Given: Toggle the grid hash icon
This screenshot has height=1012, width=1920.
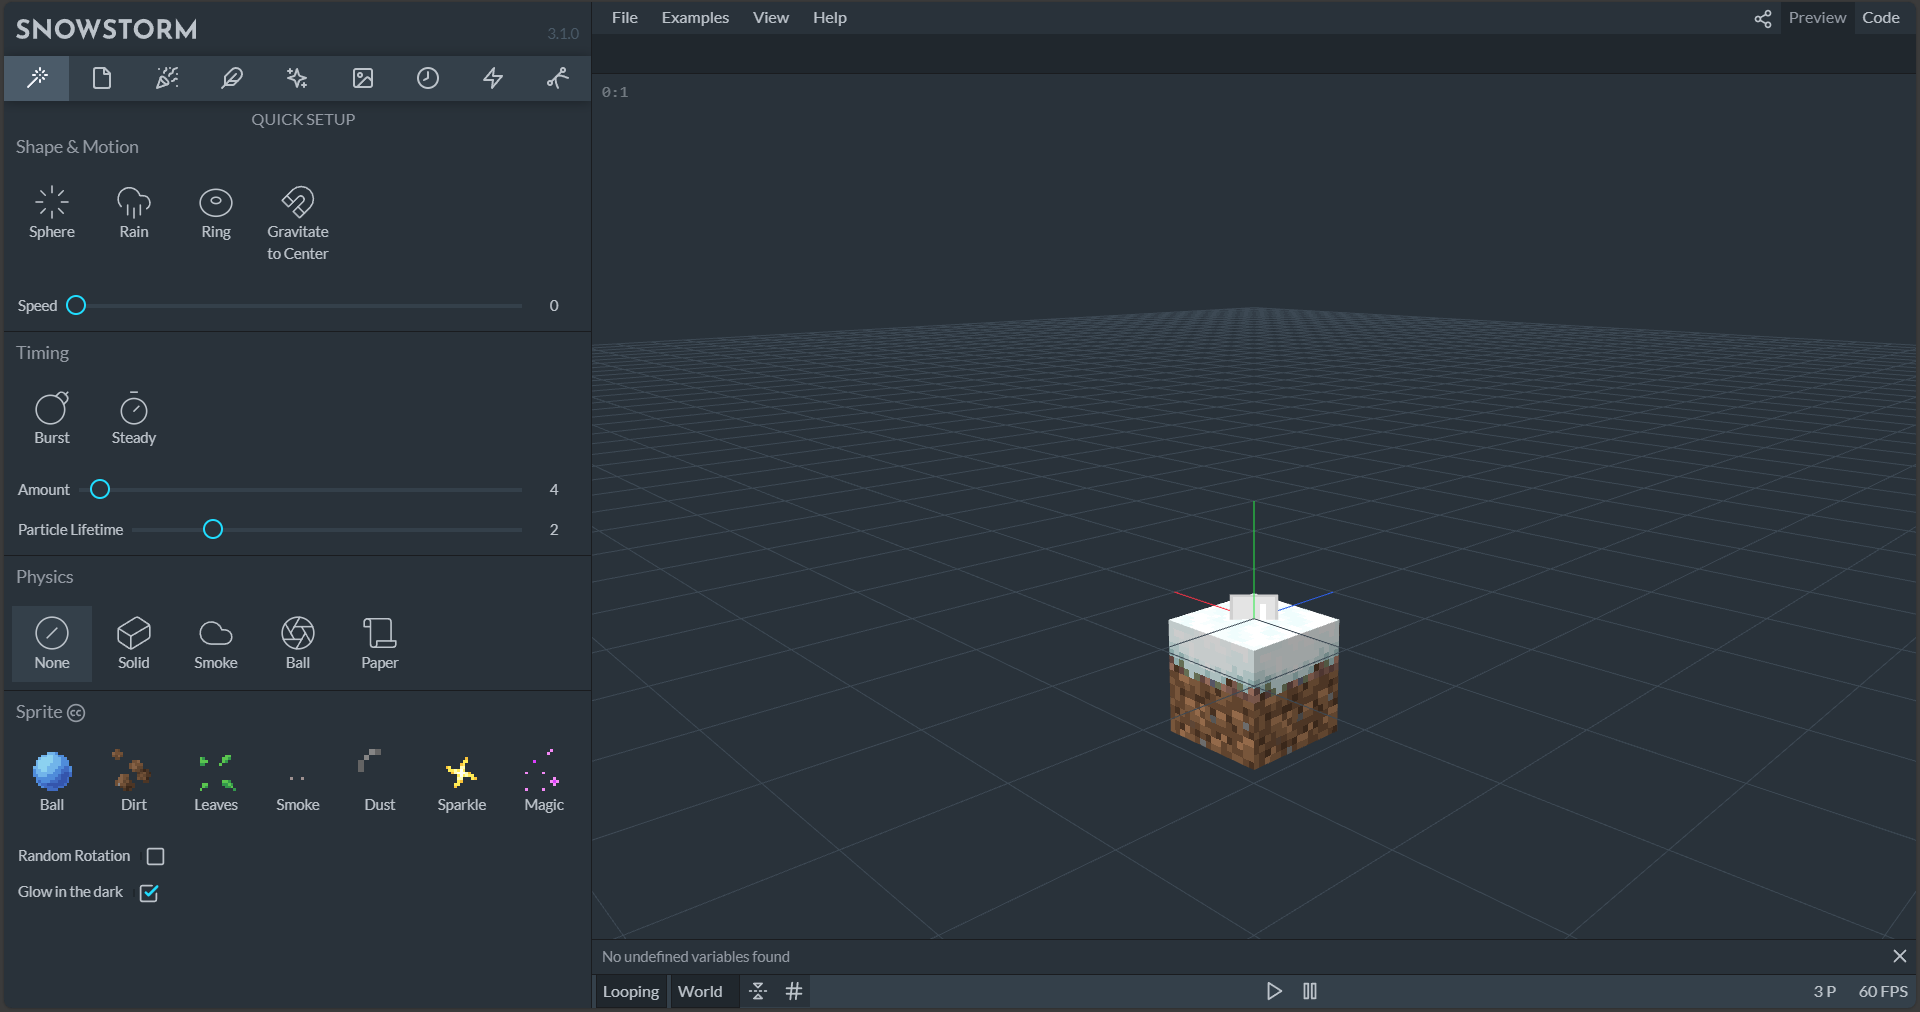Looking at the screenshot, I should (794, 992).
